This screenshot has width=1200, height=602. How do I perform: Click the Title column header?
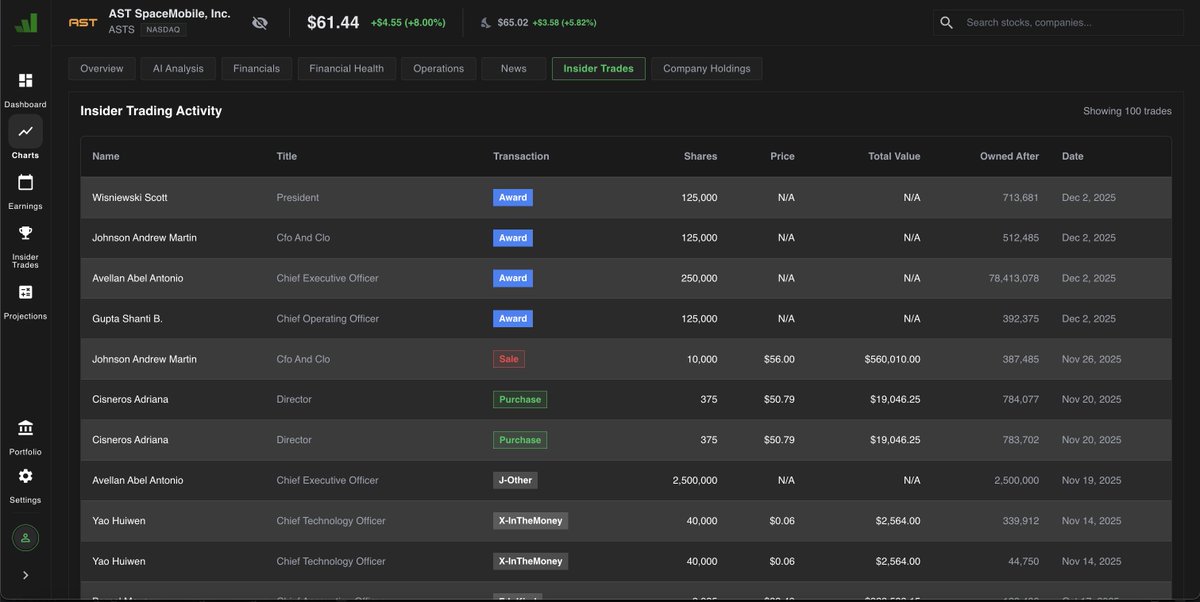click(287, 156)
